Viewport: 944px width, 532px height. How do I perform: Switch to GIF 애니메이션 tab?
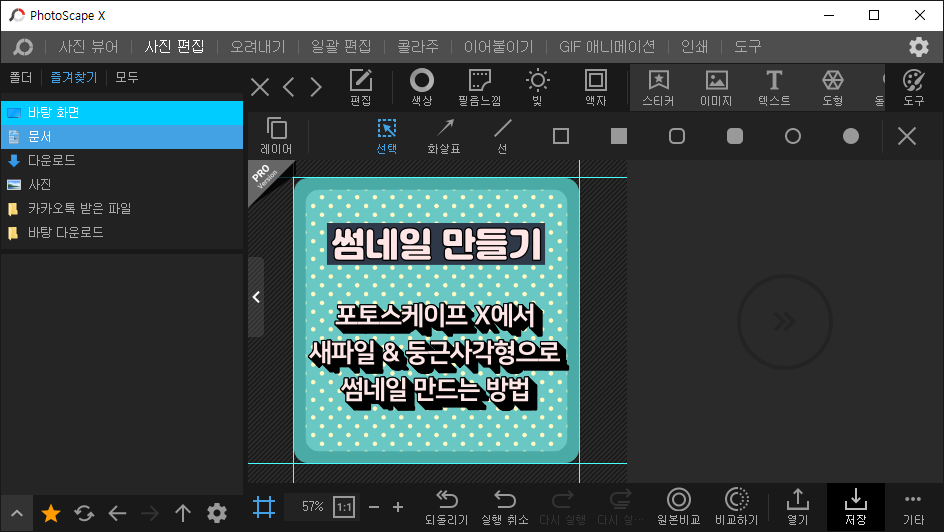pos(607,46)
